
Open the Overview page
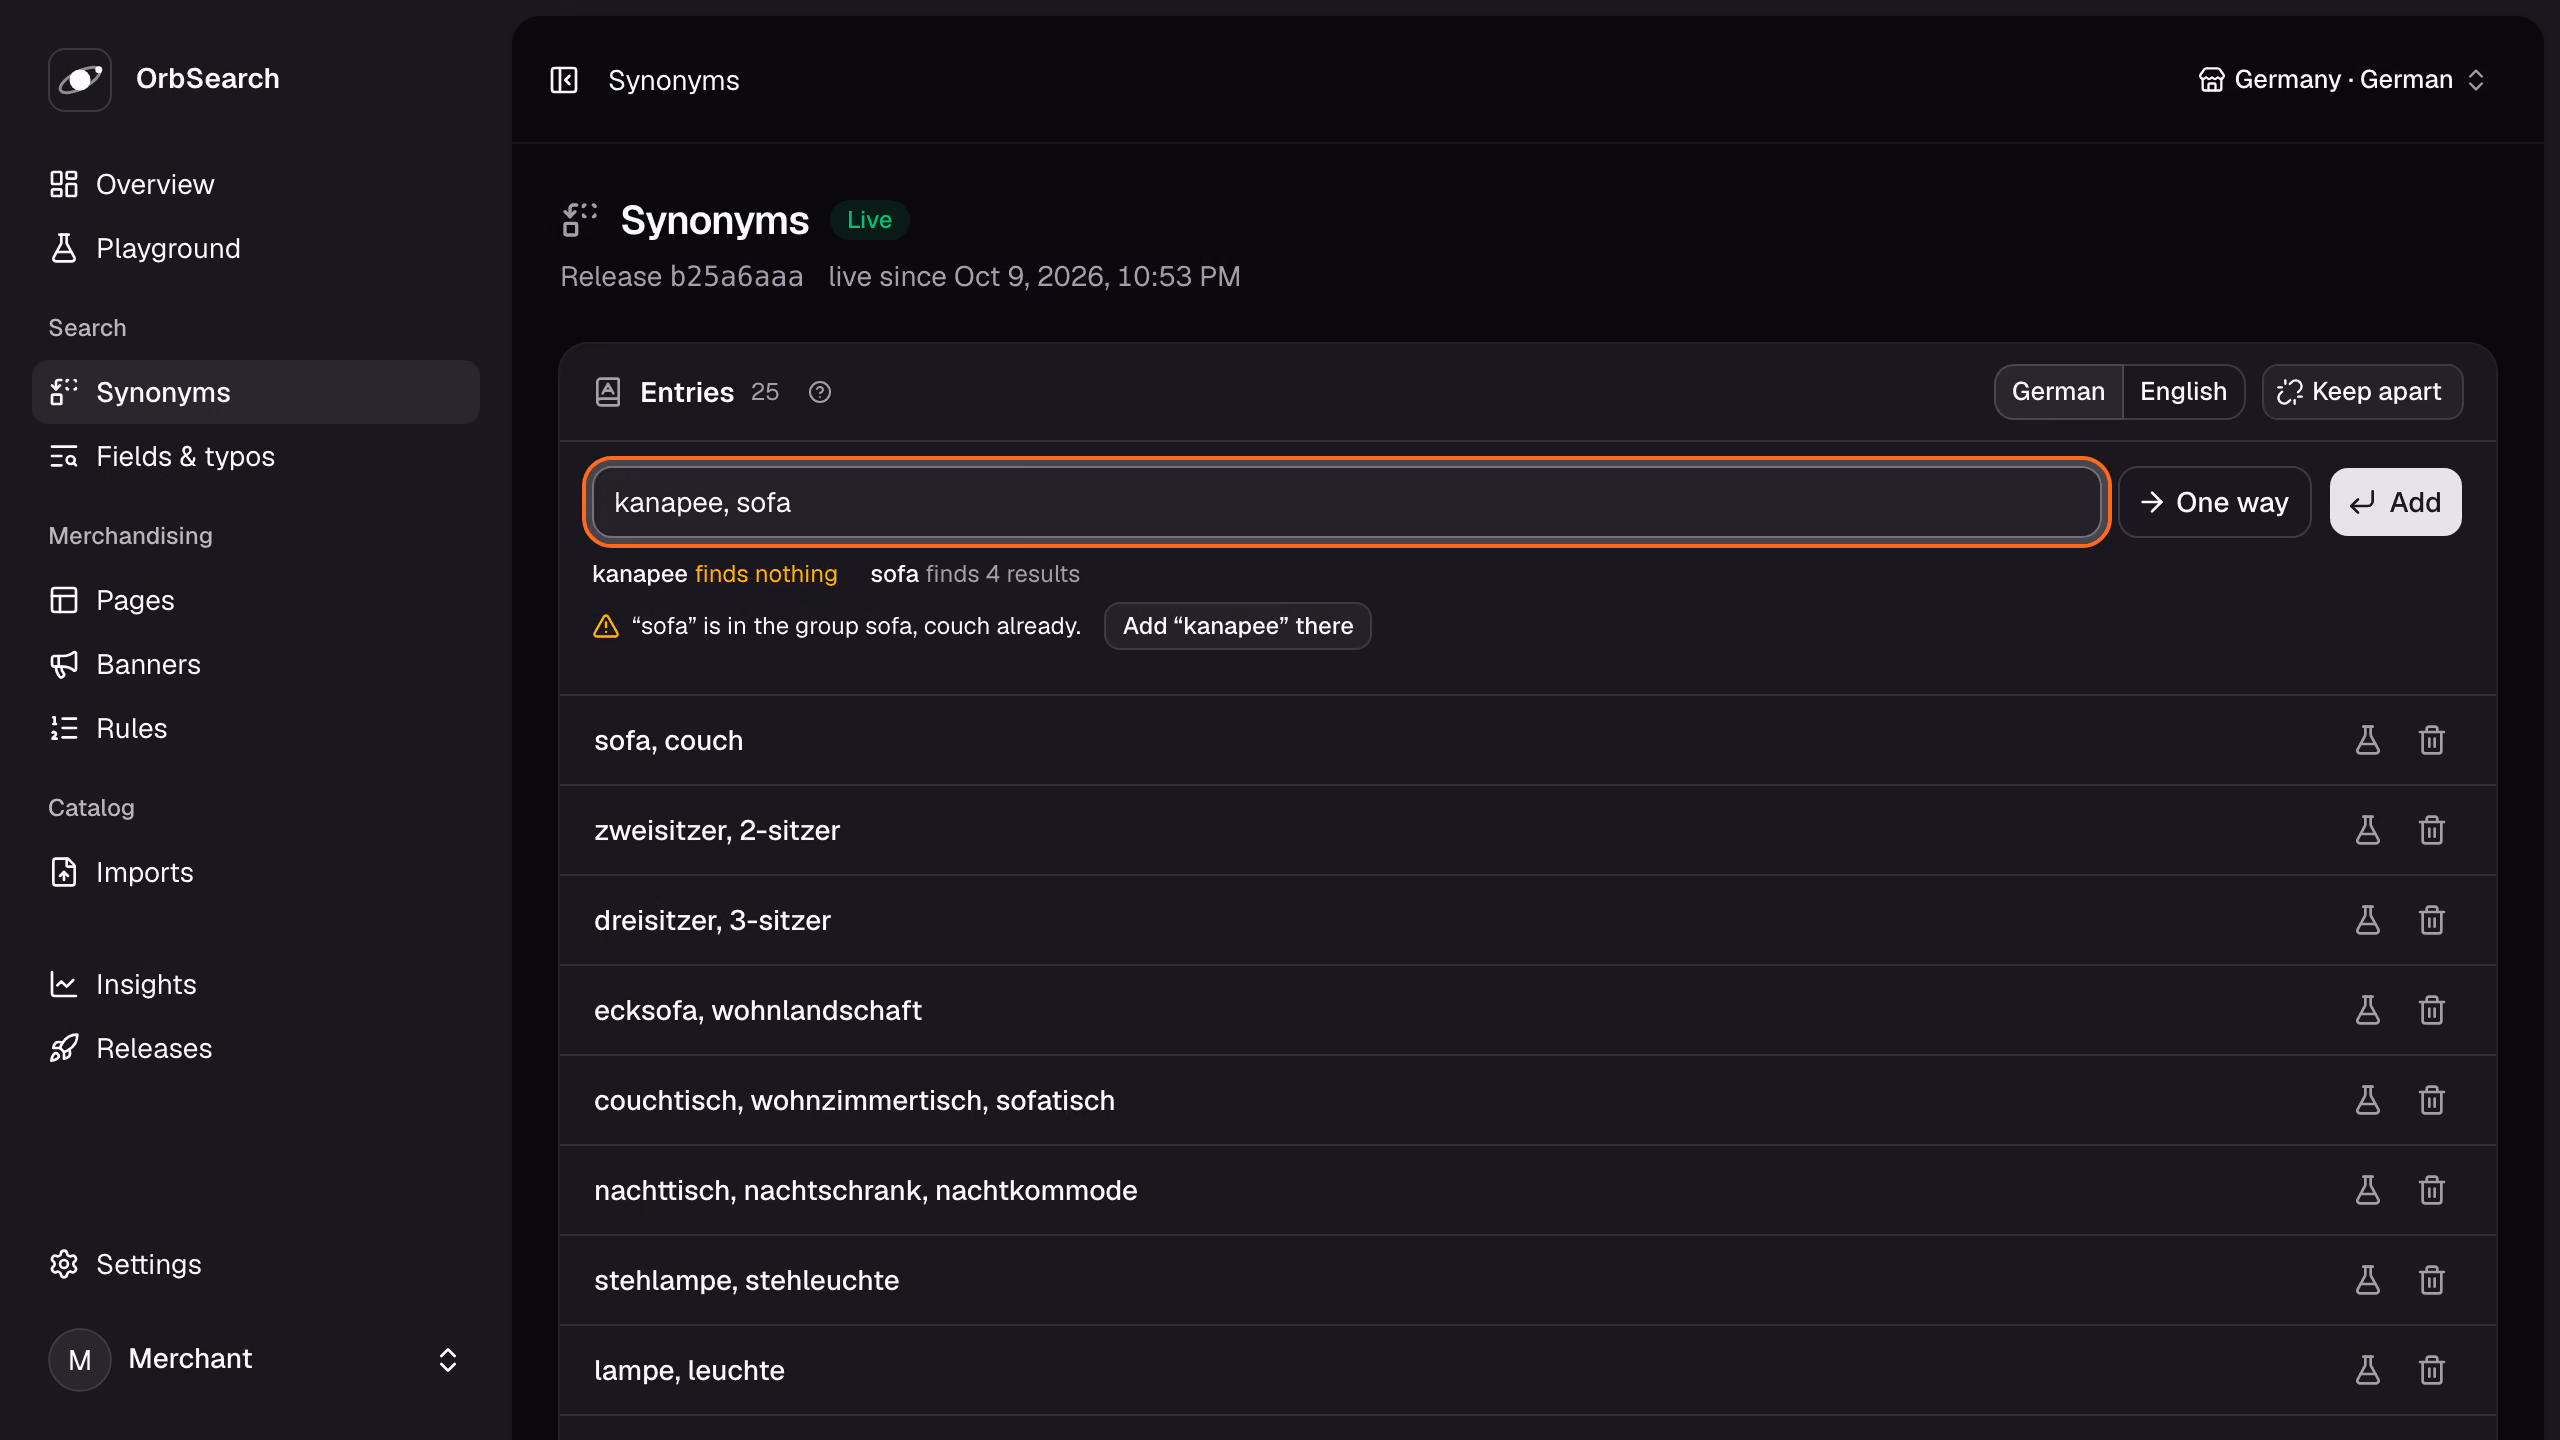[x=256, y=184]
